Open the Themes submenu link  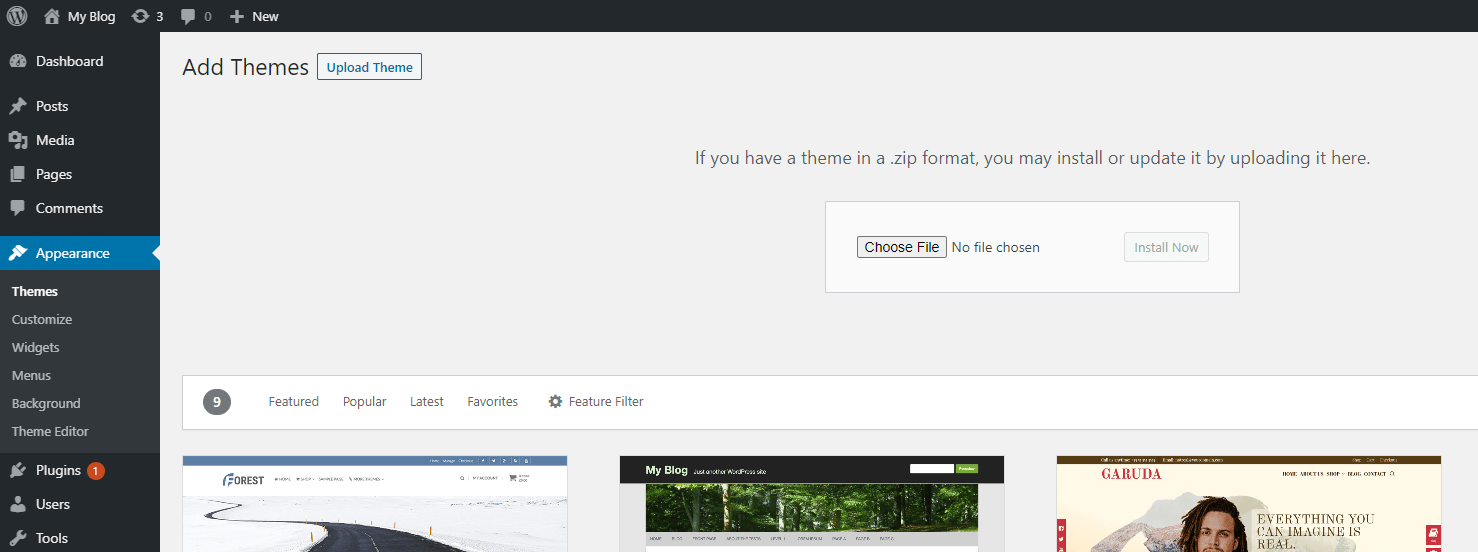point(35,291)
